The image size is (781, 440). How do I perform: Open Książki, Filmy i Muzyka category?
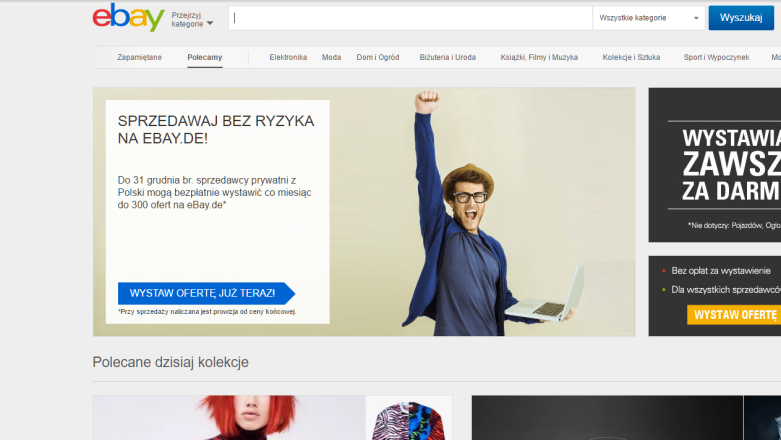point(539,57)
